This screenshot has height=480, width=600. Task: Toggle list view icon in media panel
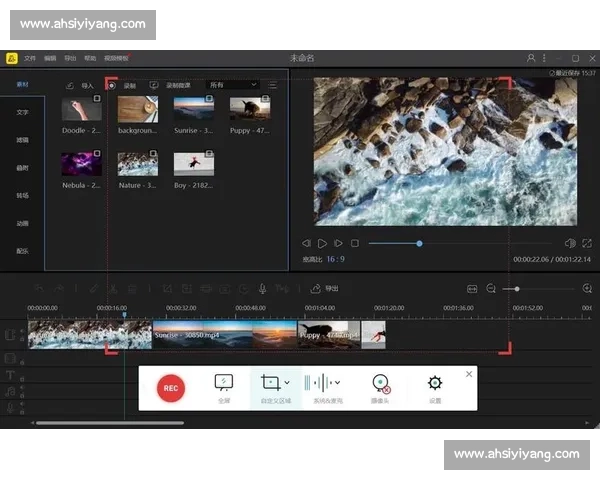coord(273,85)
